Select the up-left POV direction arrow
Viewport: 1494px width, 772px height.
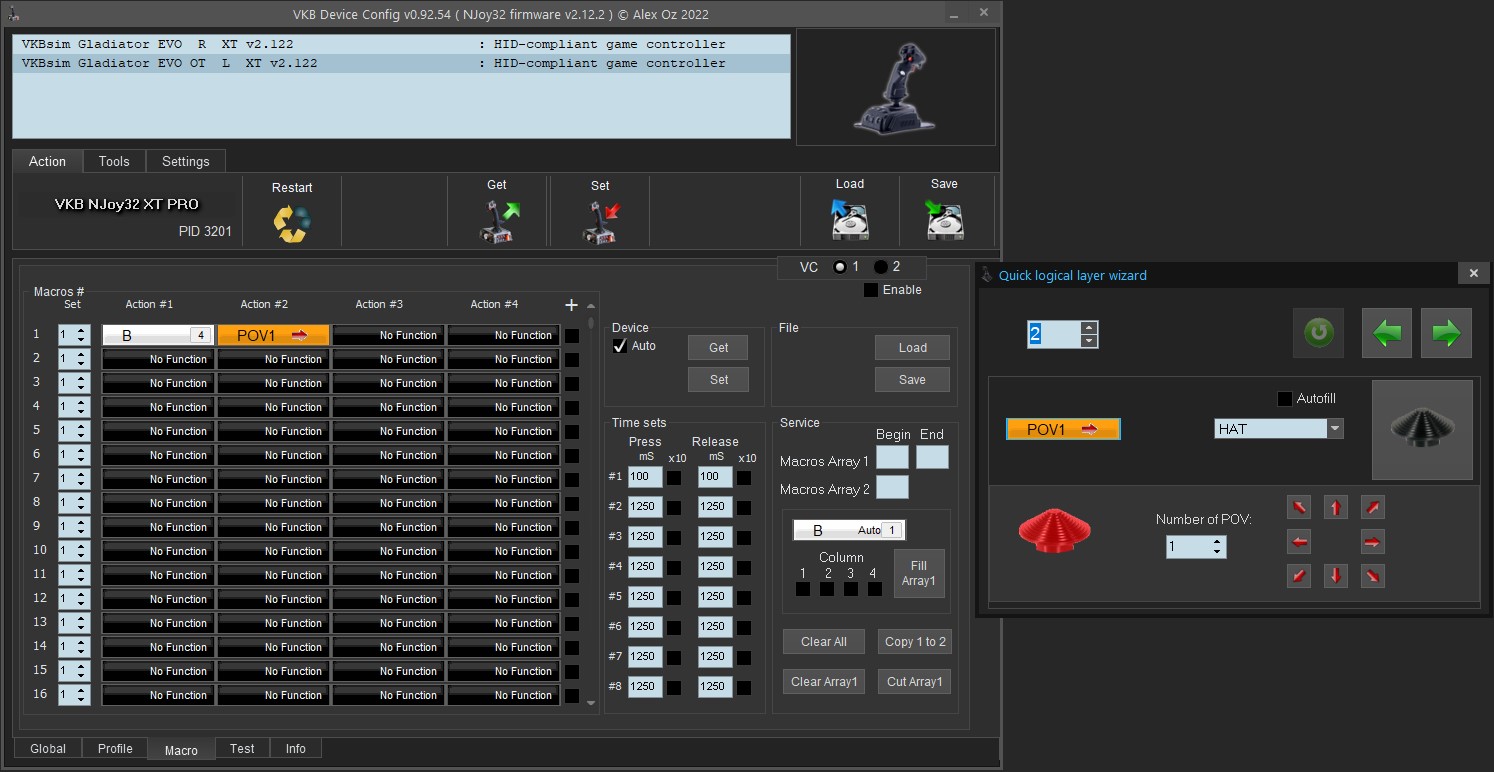click(x=1299, y=507)
